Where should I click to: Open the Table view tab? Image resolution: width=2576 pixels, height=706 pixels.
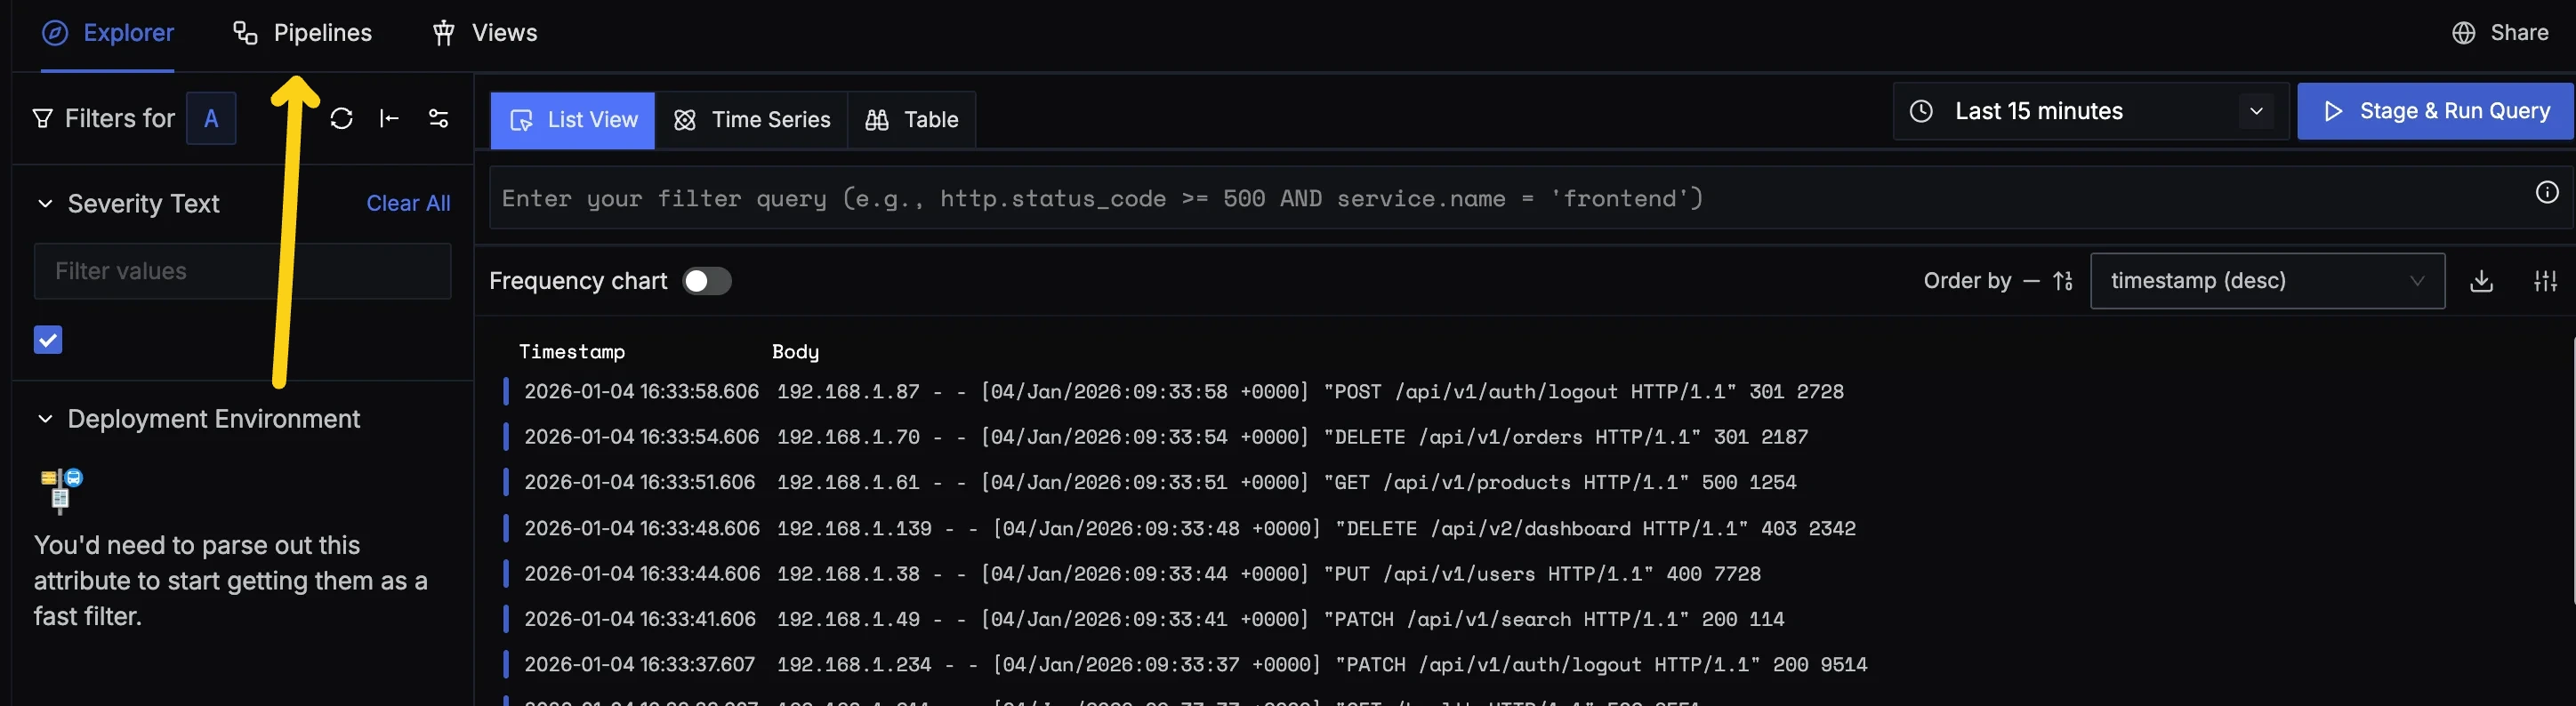pyautogui.click(x=912, y=120)
